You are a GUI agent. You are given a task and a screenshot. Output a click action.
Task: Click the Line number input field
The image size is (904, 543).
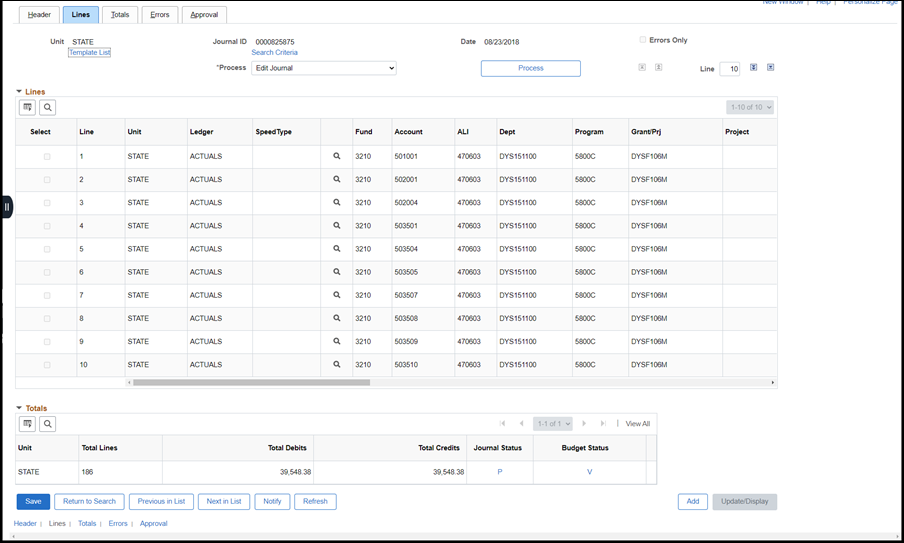coord(730,69)
